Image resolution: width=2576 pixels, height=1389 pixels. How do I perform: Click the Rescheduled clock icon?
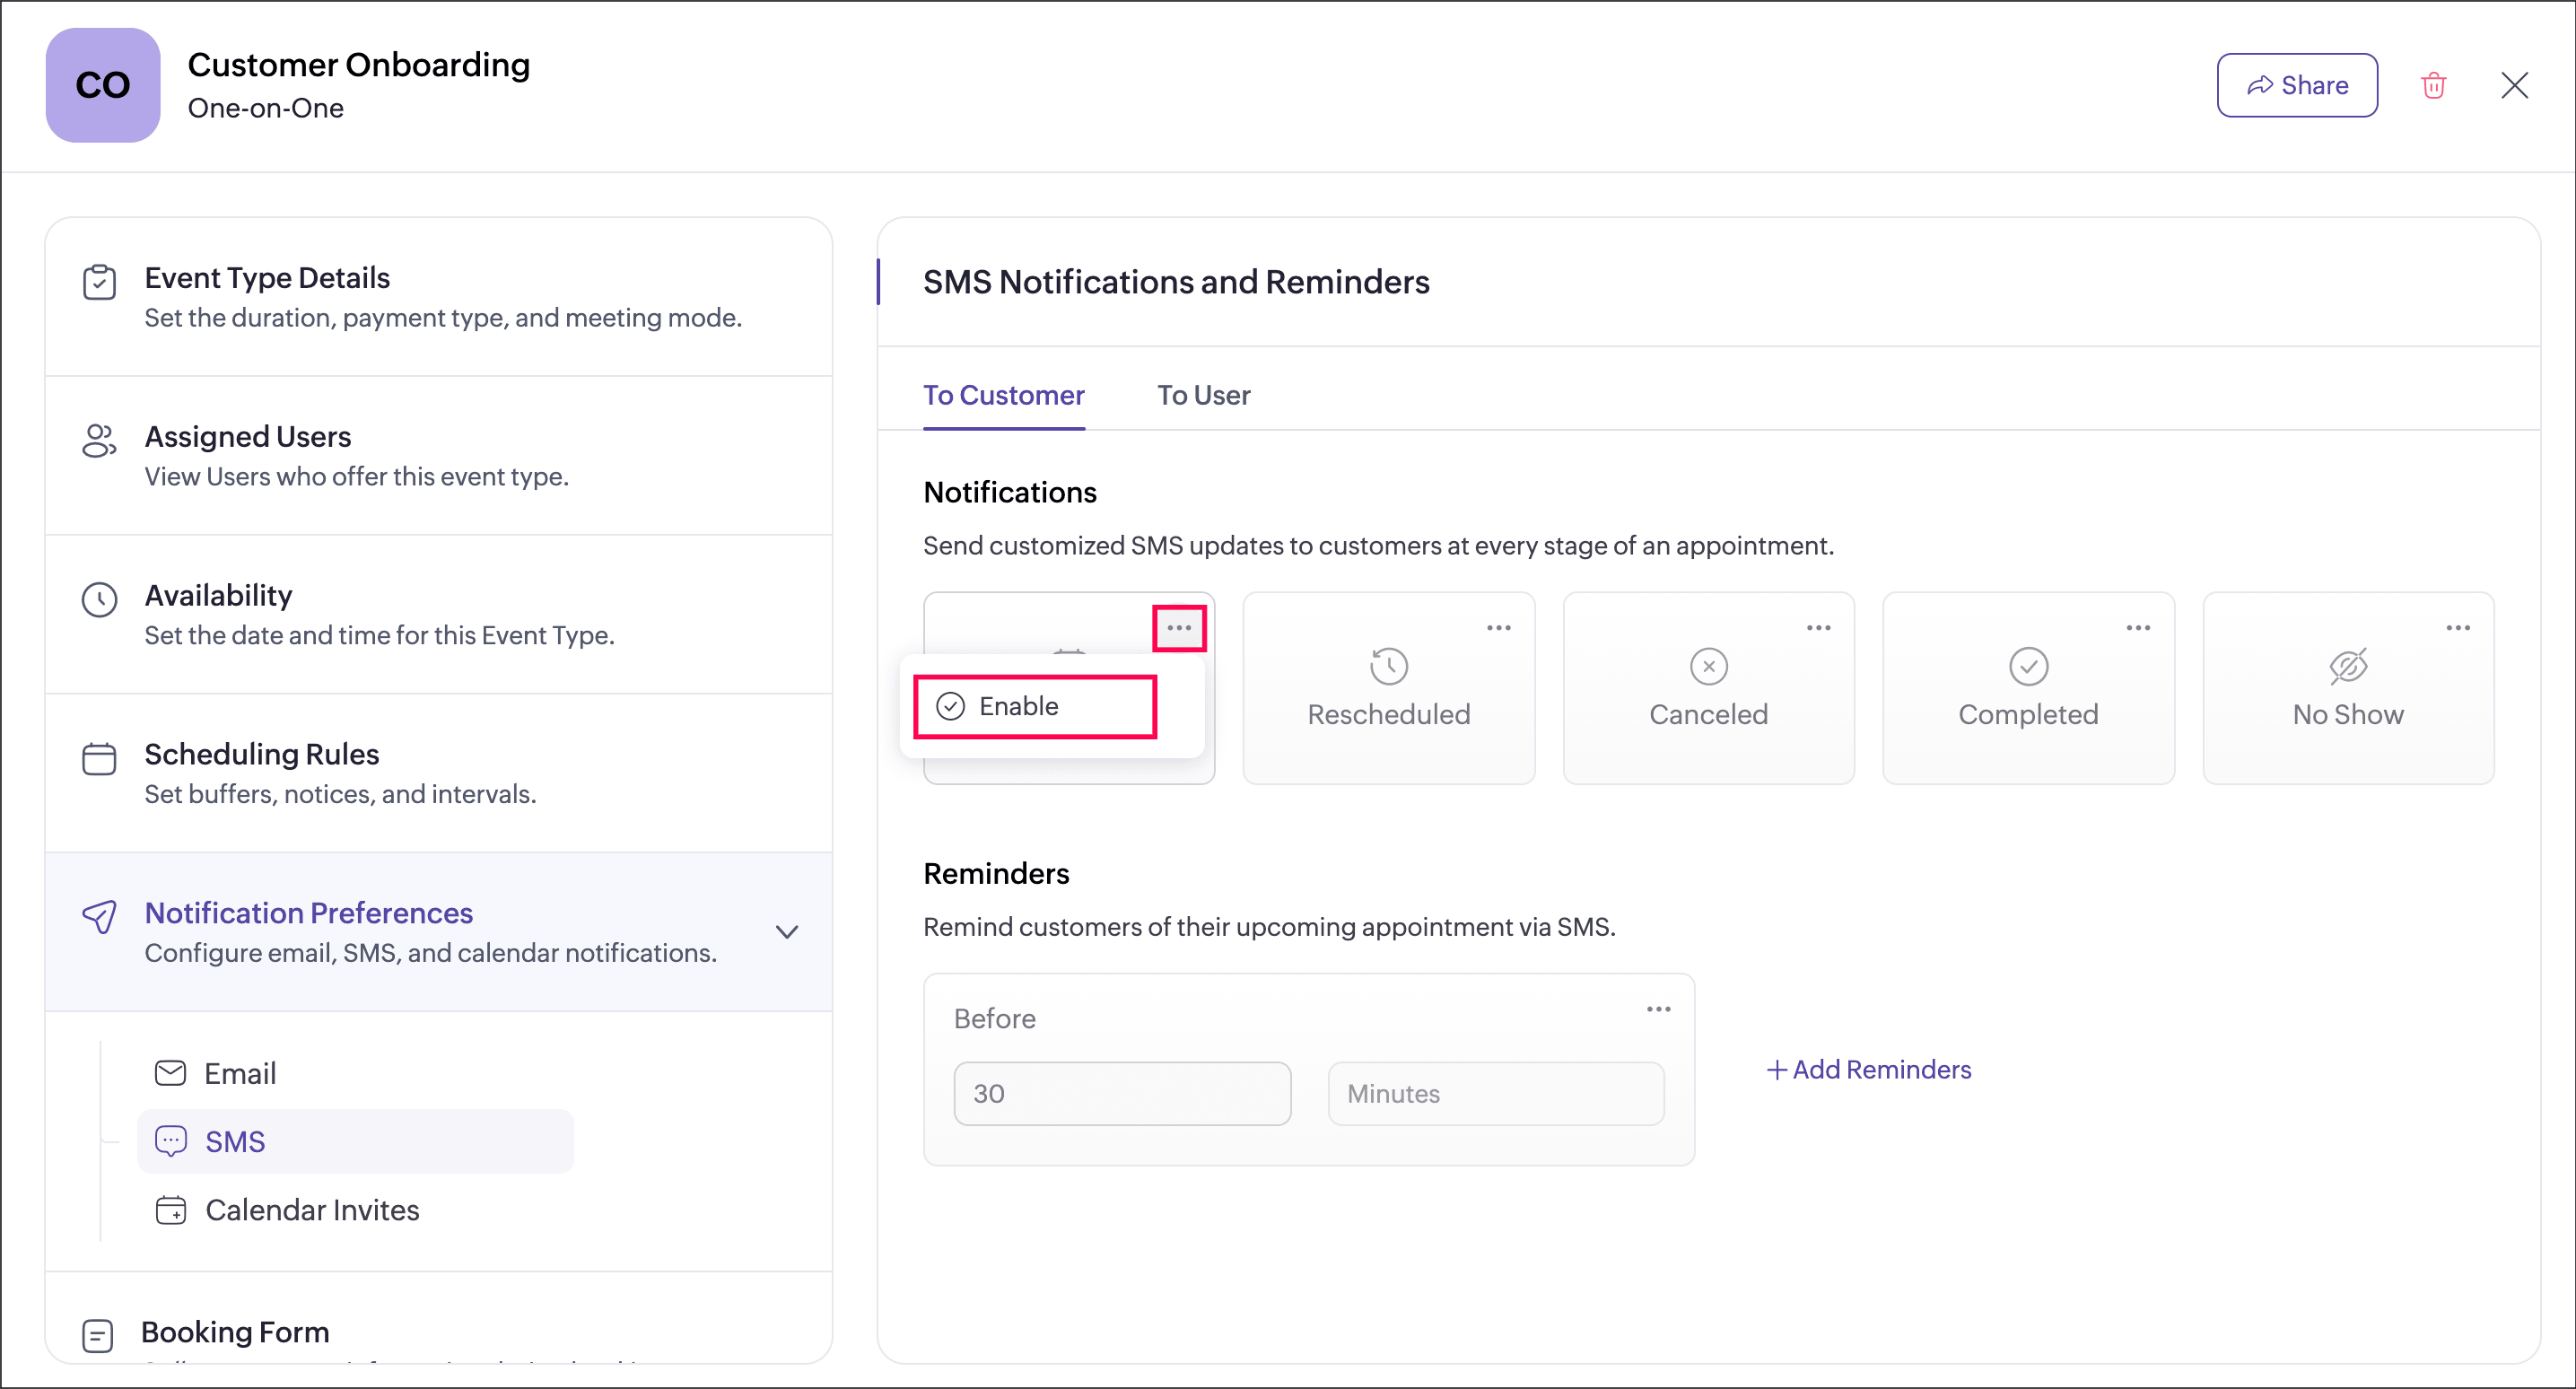click(1388, 666)
